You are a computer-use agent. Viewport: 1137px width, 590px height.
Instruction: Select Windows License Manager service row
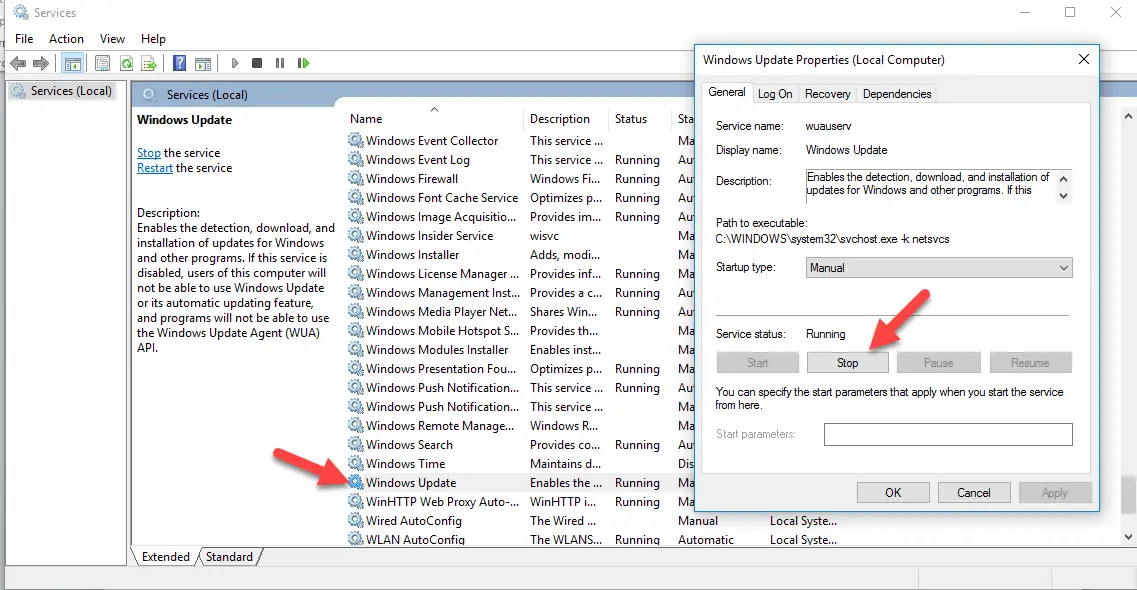pos(521,274)
